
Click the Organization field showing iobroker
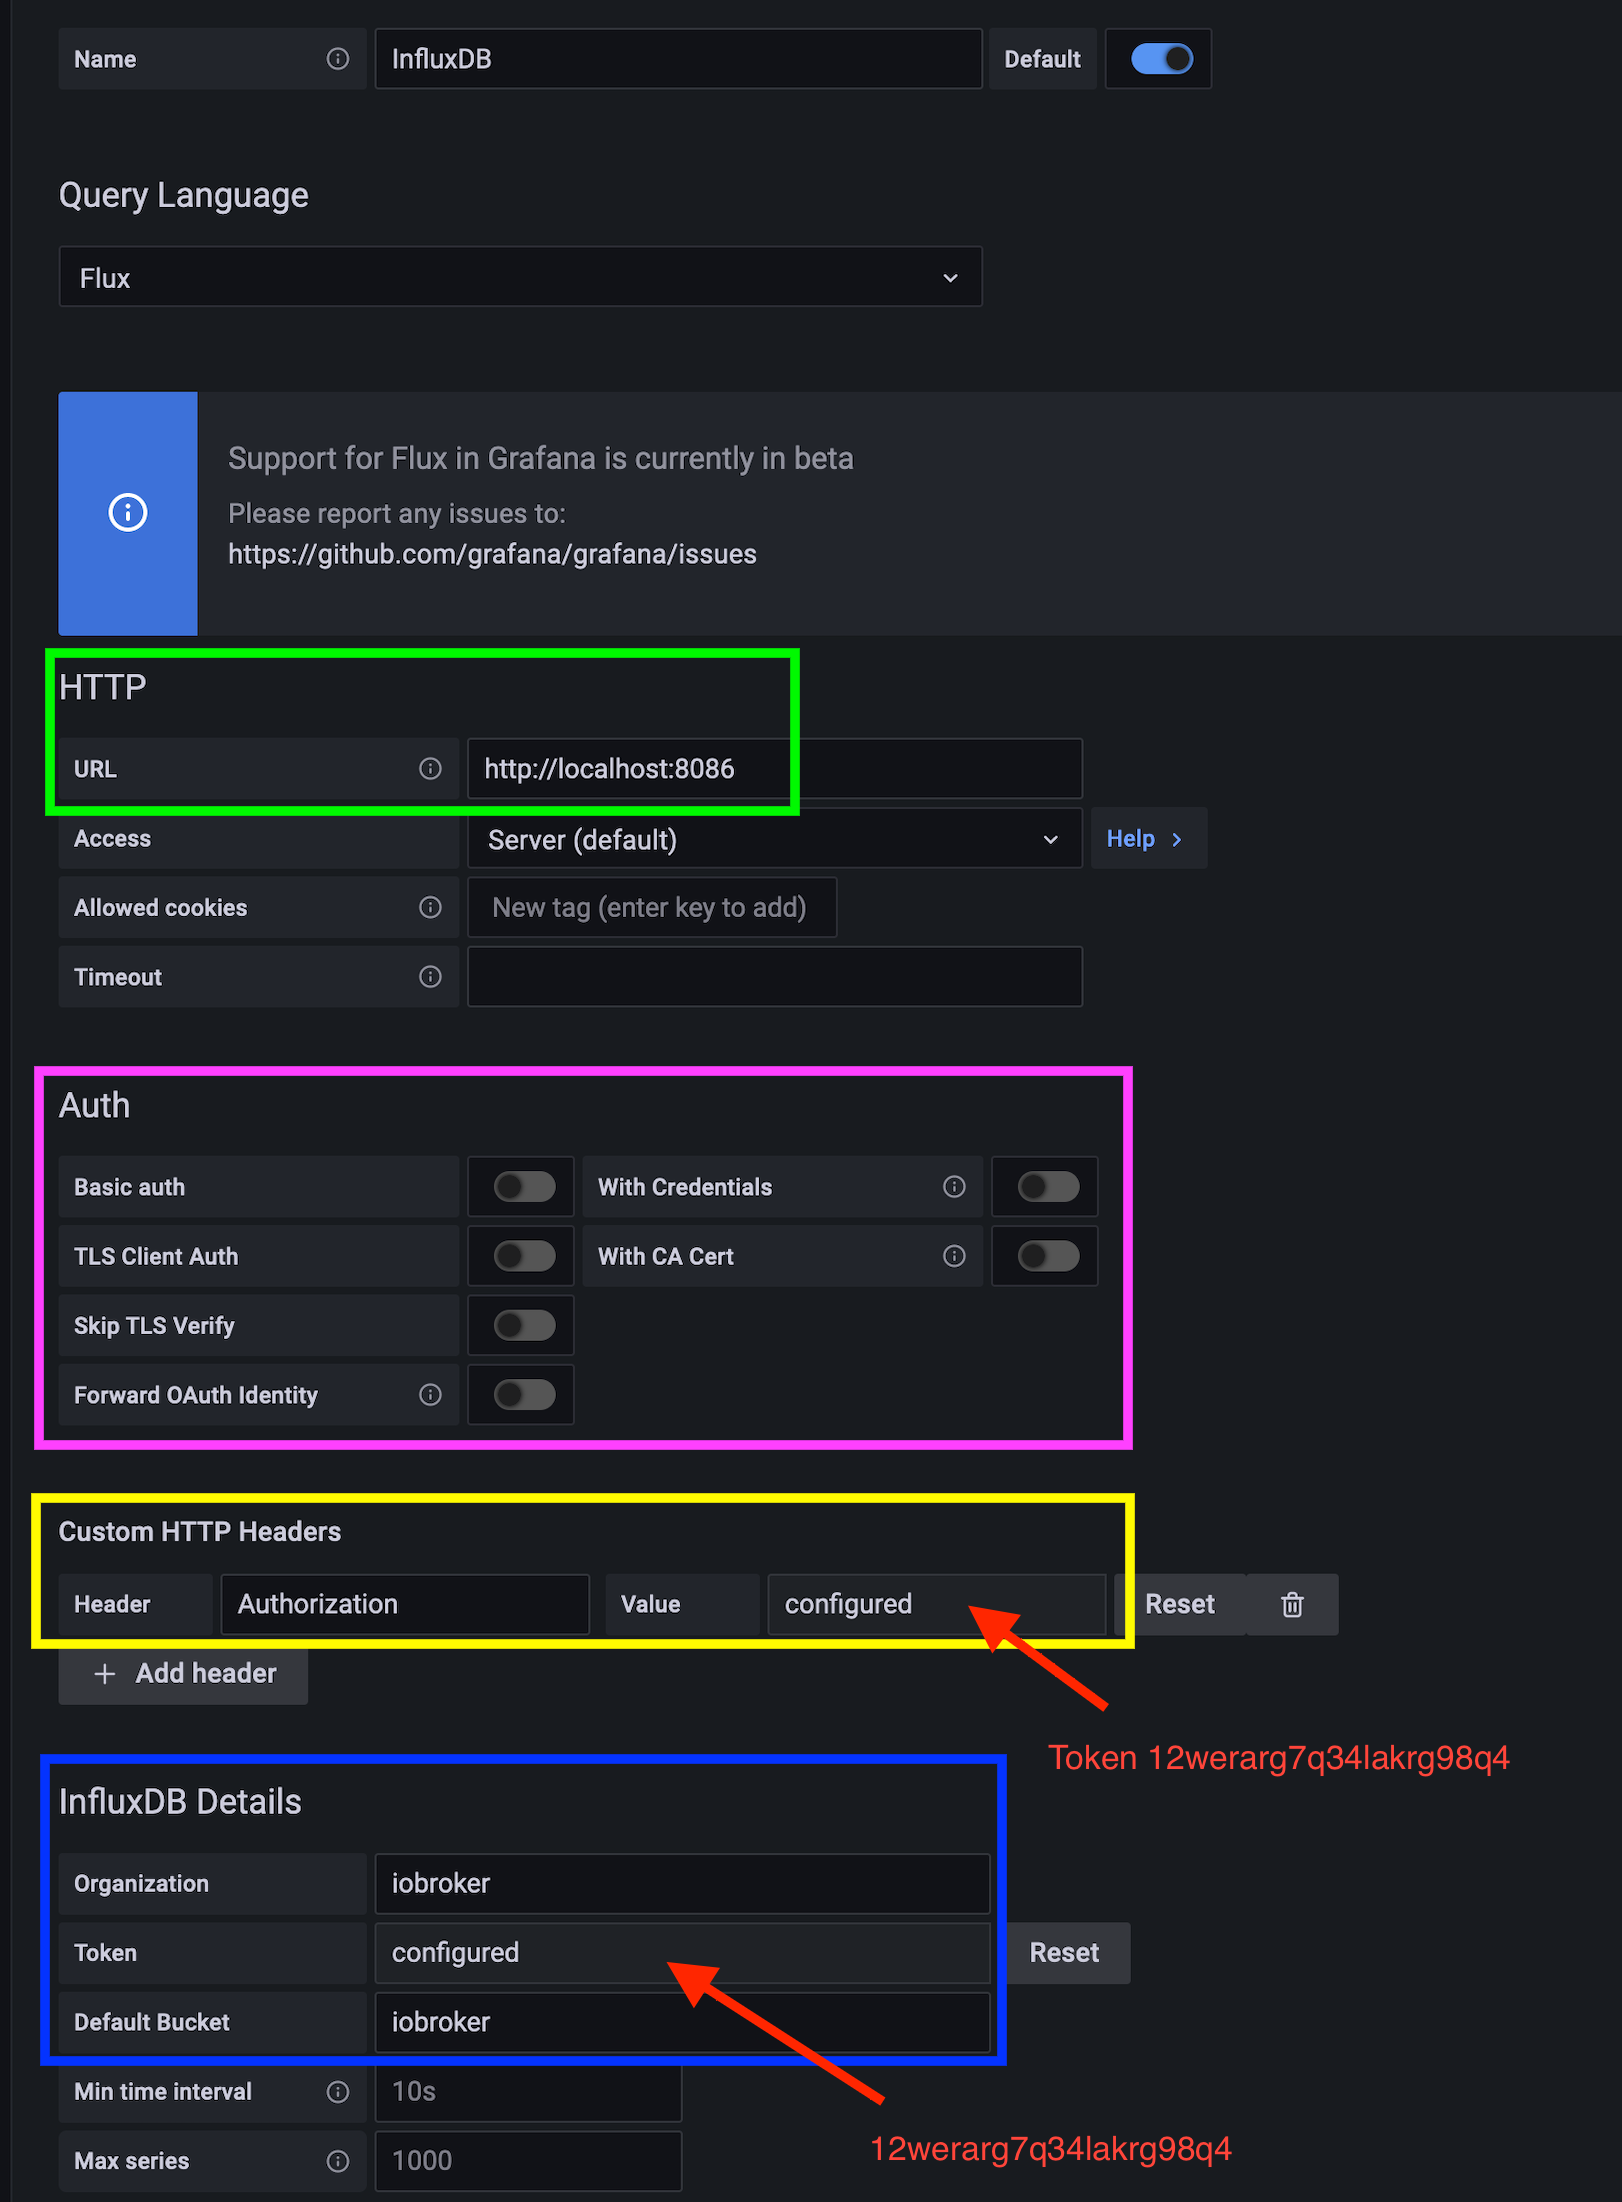[682, 1883]
